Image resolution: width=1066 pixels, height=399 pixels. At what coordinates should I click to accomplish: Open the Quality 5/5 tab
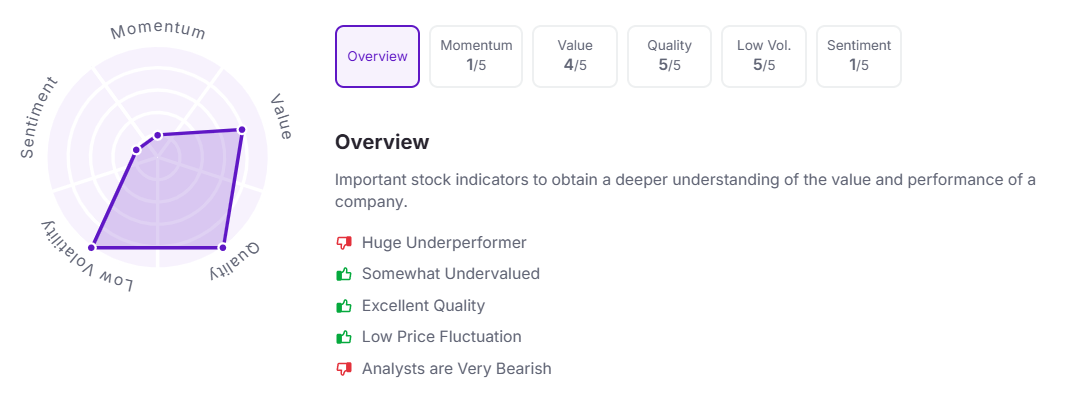(x=669, y=56)
